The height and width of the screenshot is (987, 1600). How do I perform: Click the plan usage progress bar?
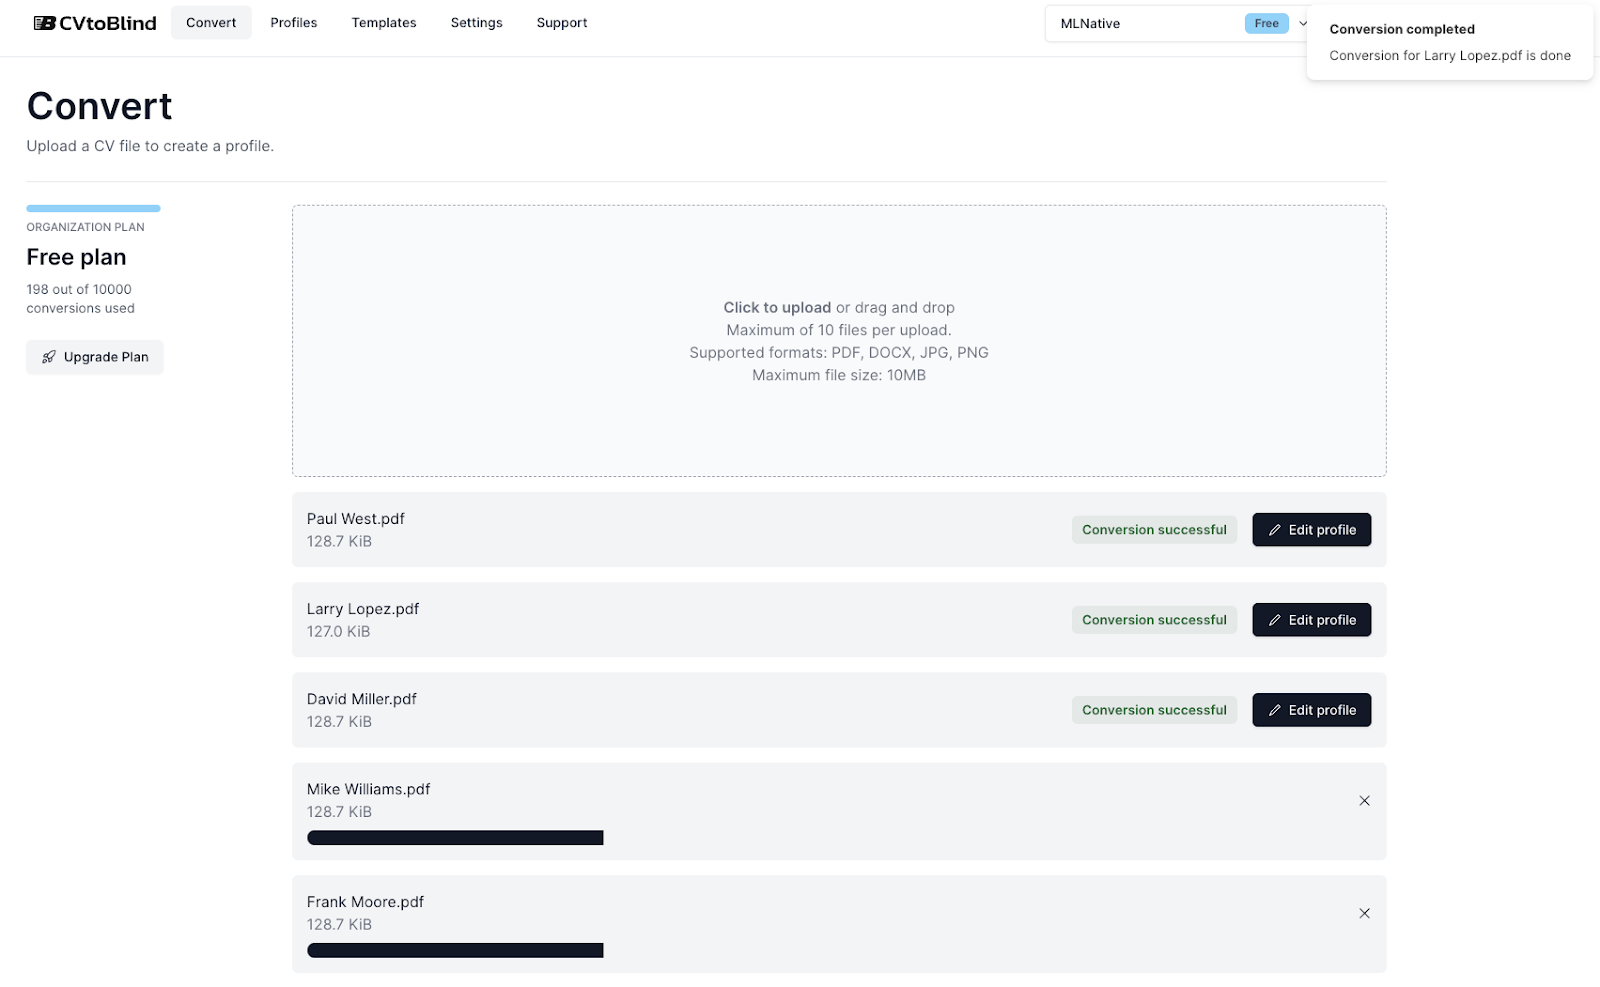[93, 208]
